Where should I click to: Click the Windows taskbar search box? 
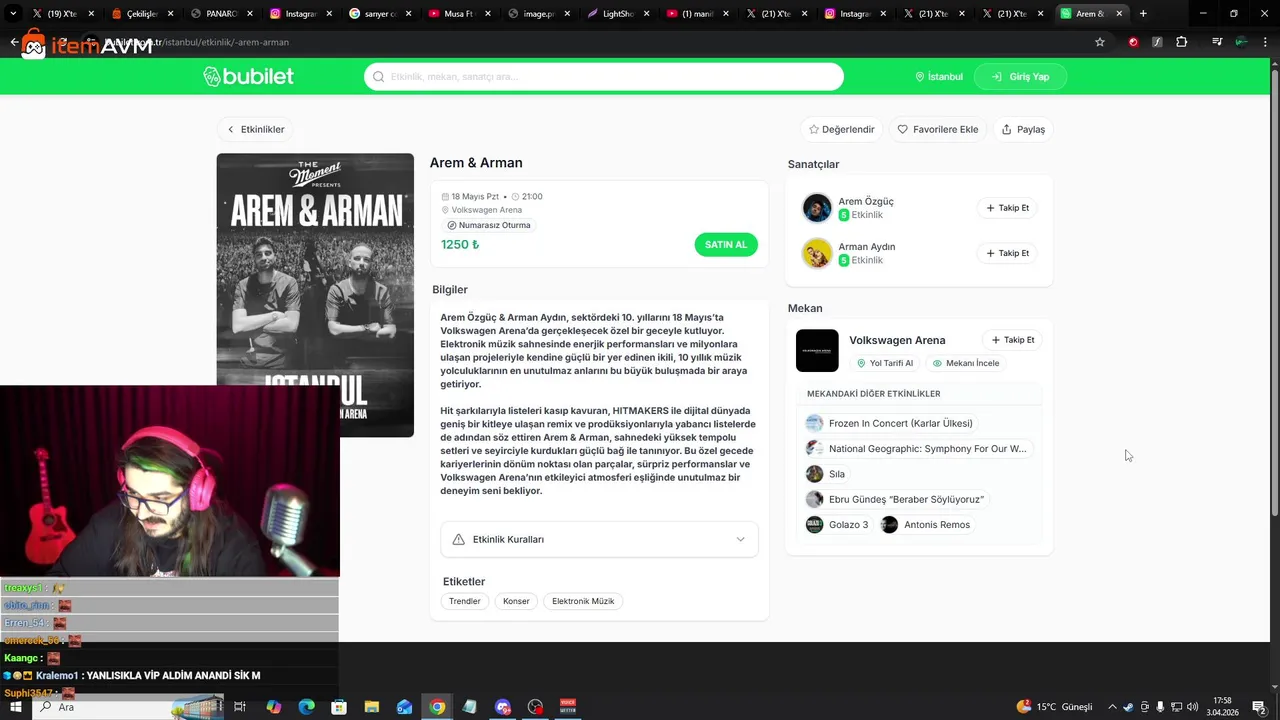(128, 707)
